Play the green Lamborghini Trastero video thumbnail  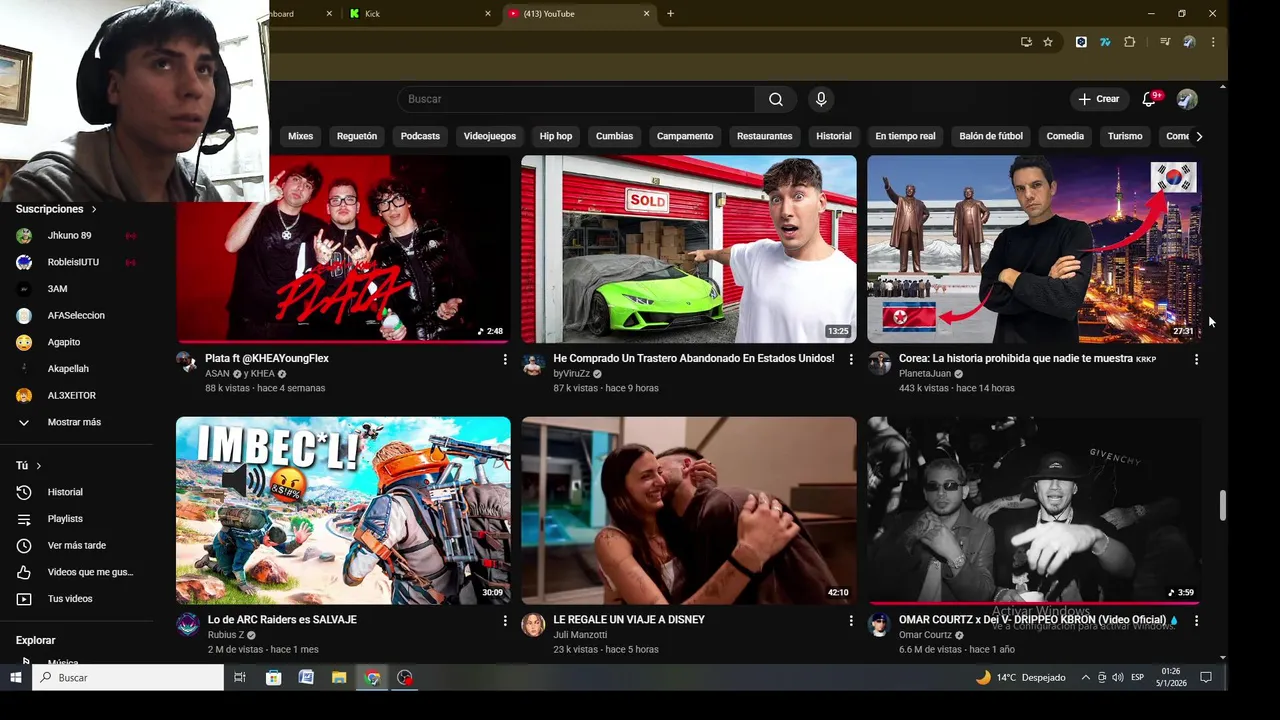point(689,249)
